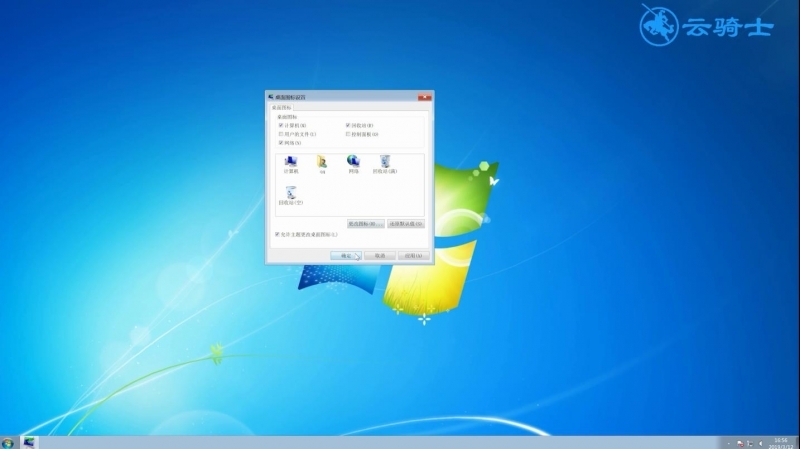Close the Desktop Icon Settings dialog
Screen dimensions: 800x449
tap(424, 96)
